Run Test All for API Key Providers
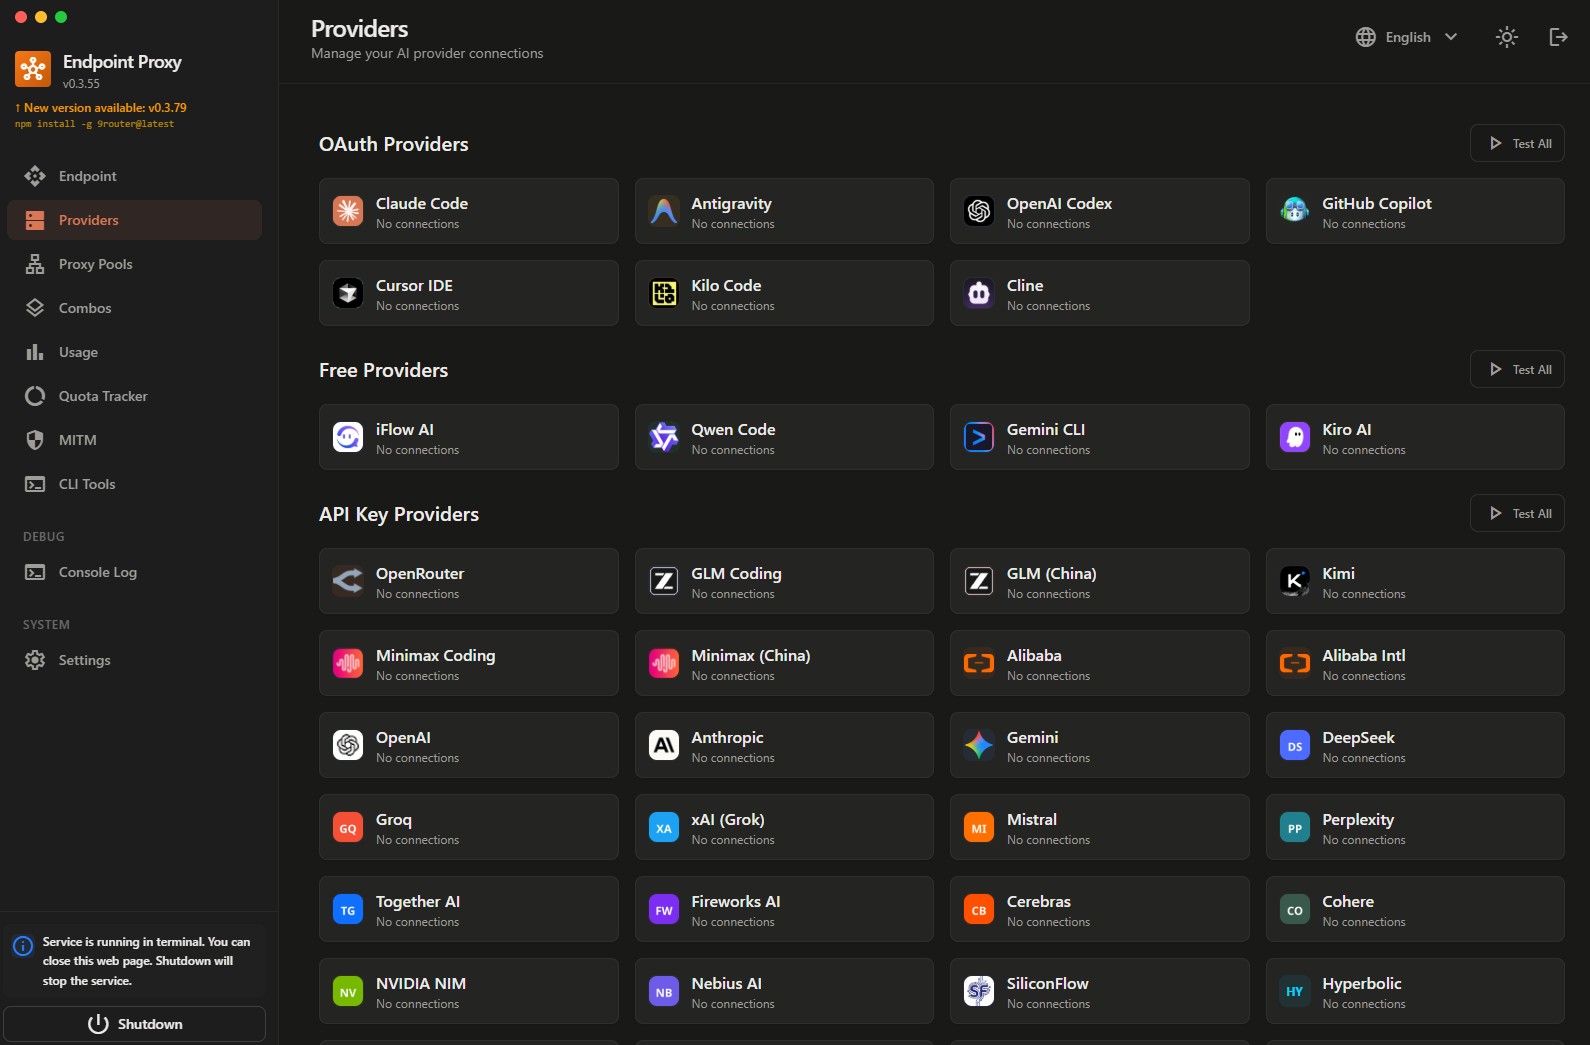The image size is (1590, 1045). pyautogui.click(x=1517, y=513)
